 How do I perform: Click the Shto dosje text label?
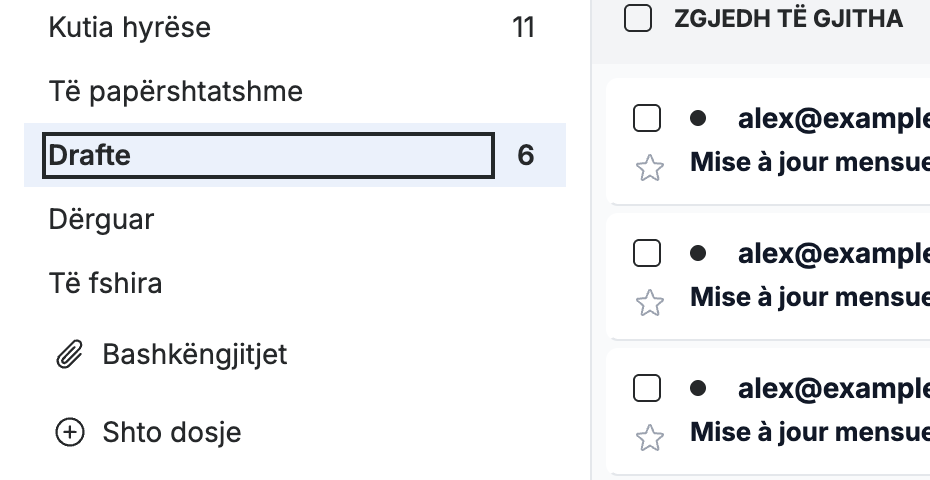172,432
